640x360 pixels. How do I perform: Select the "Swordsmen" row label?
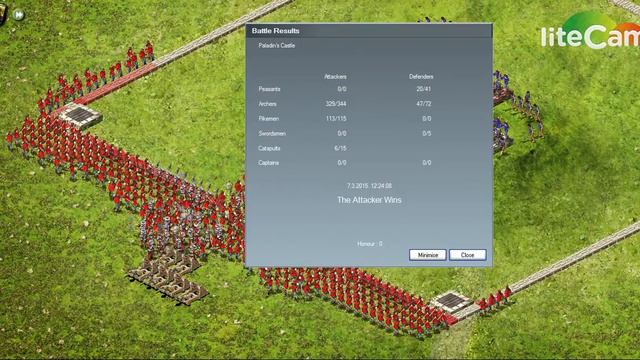tap(272, 133)
